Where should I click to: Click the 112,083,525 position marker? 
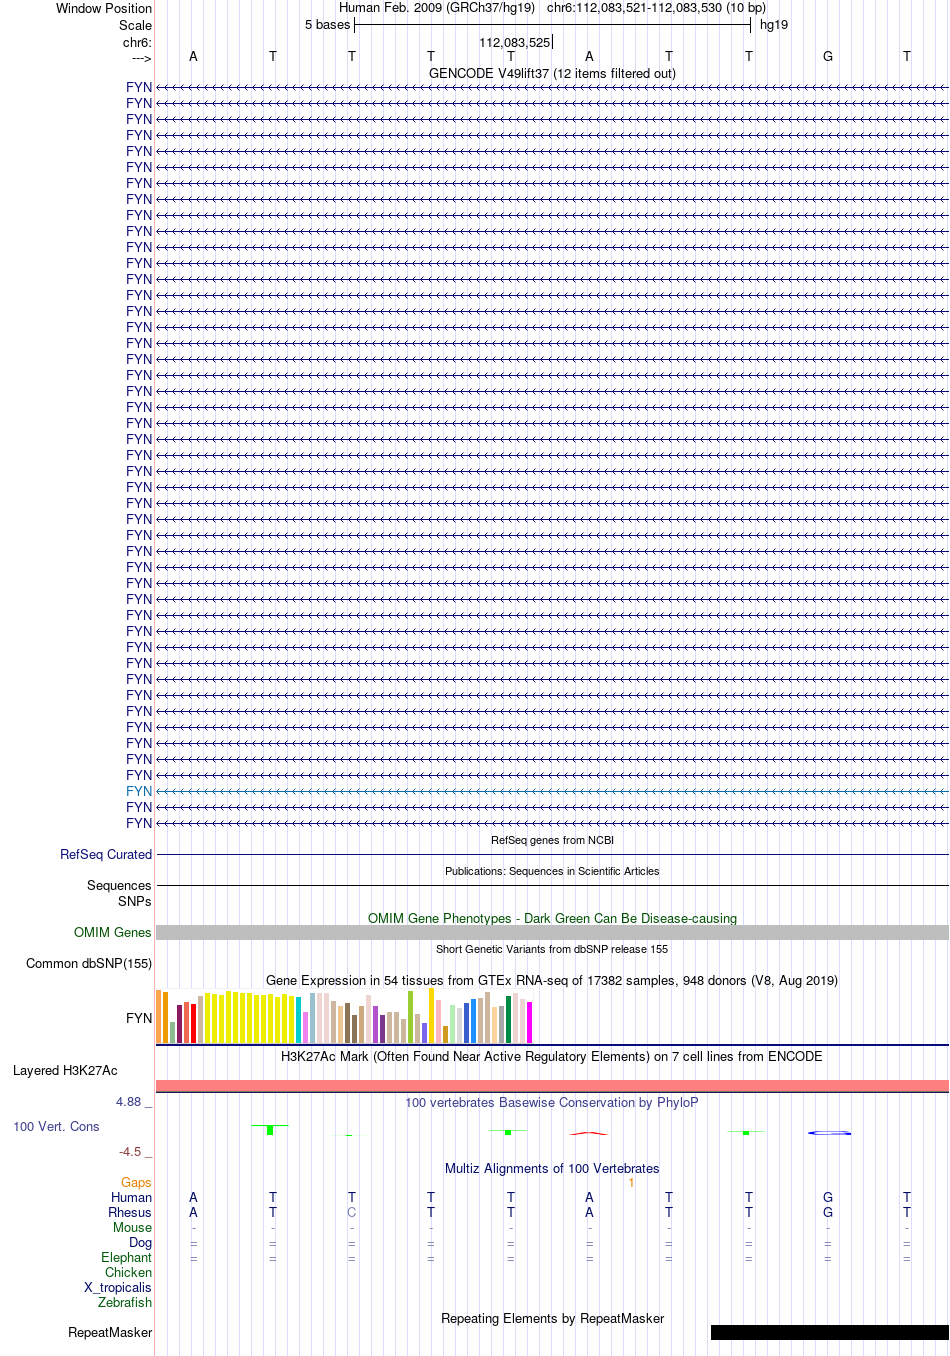pos(514,42)
